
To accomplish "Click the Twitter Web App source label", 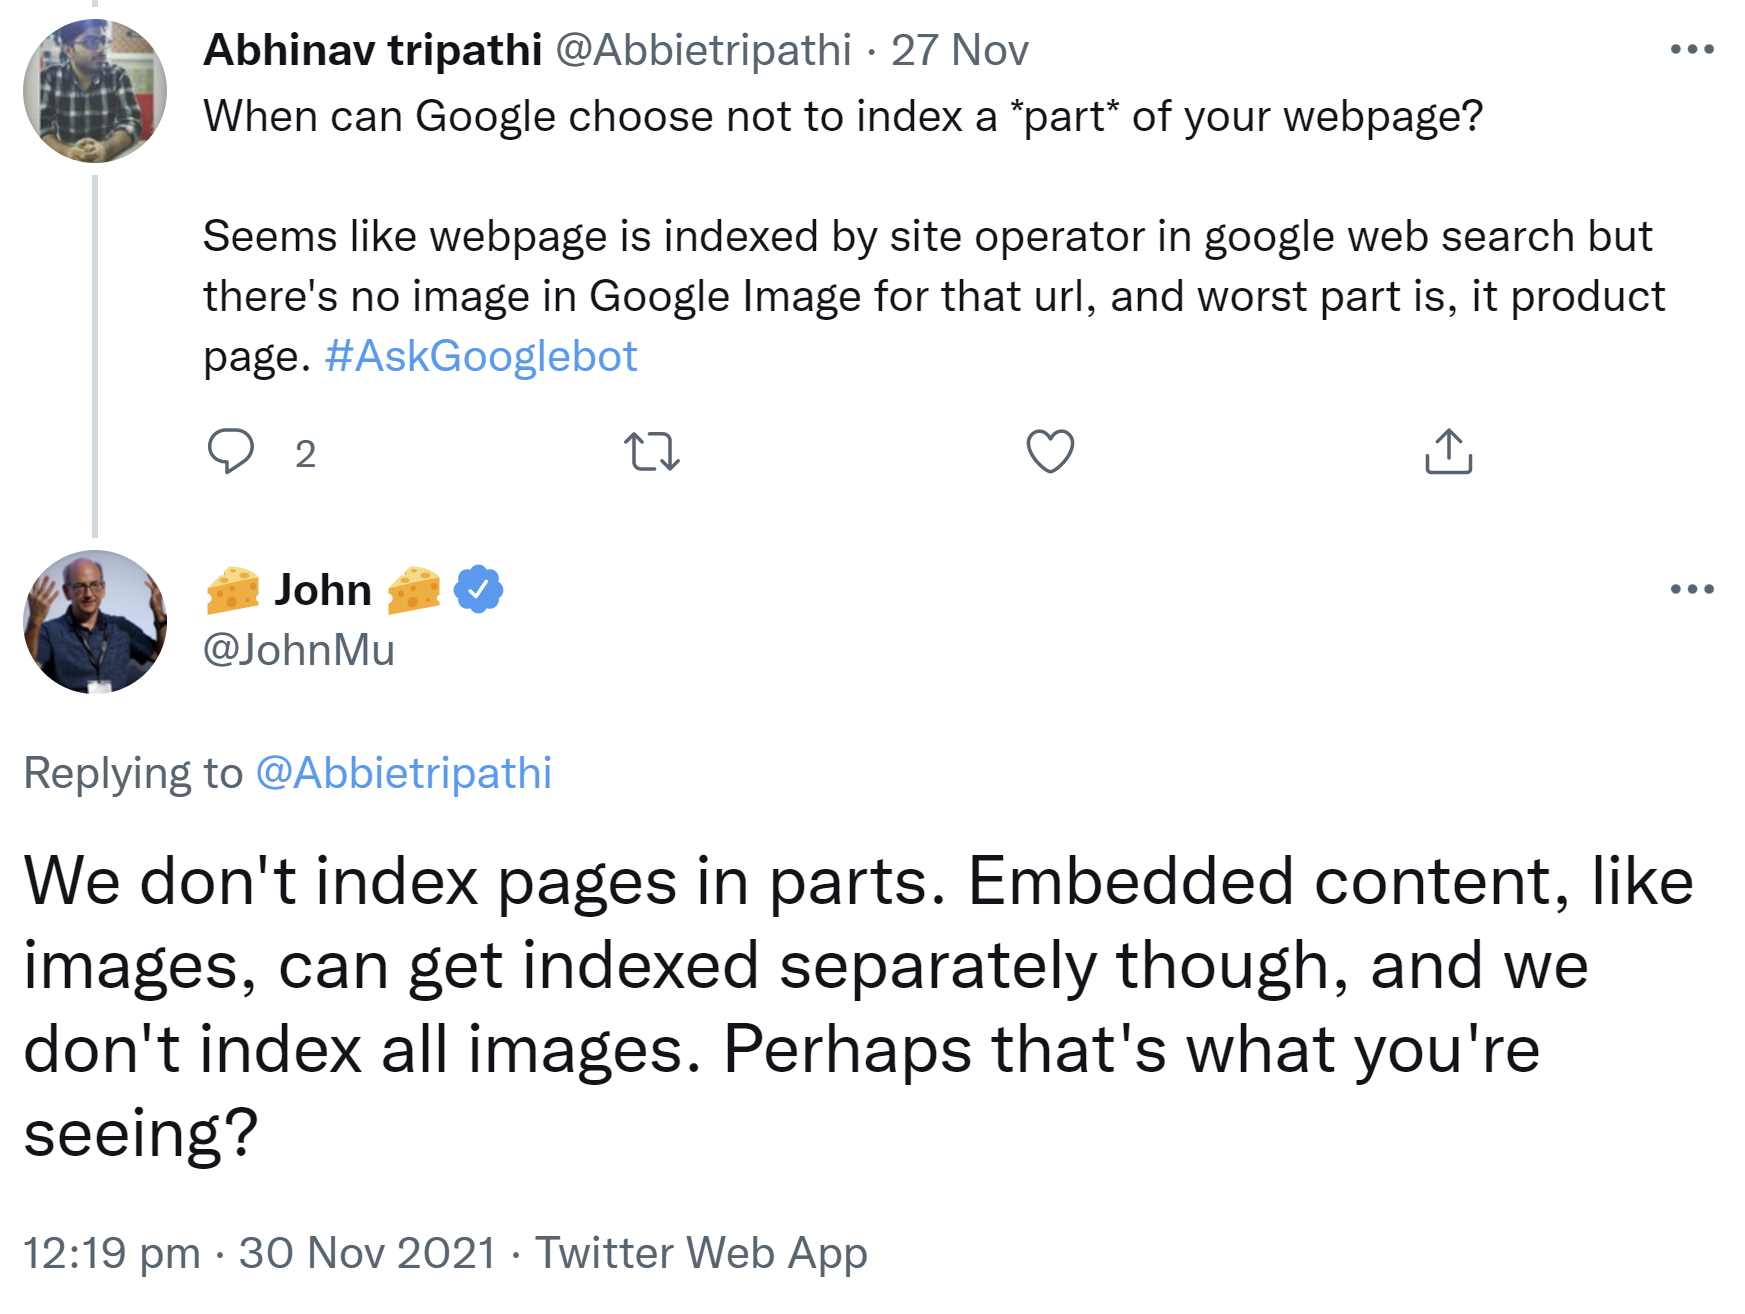I will click(x=701, y=1253).
